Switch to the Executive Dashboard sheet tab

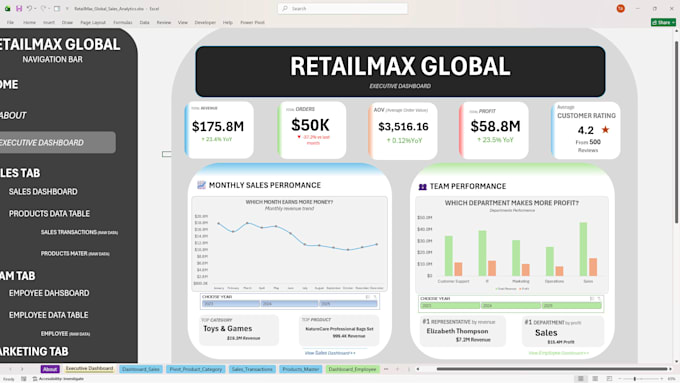click(89, 369)
